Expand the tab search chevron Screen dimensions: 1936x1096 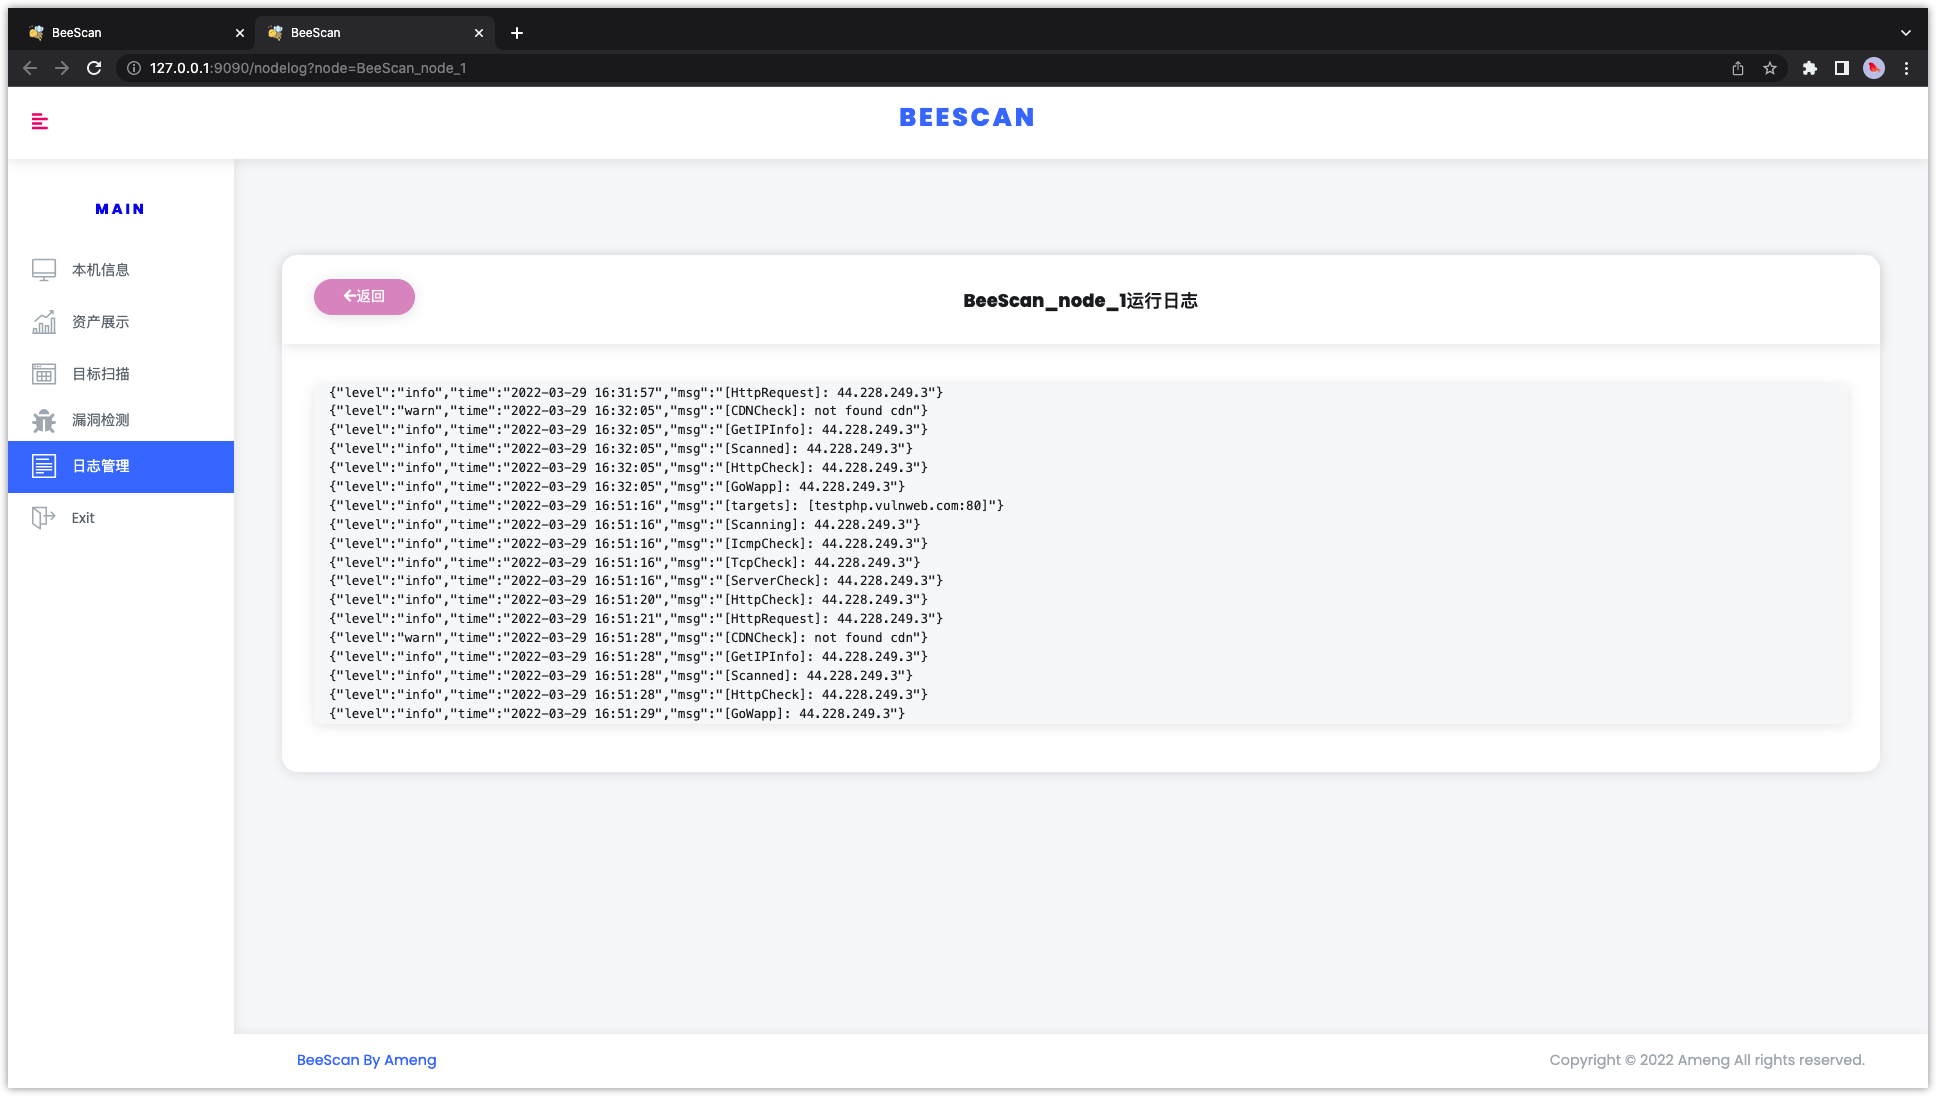pyautogui.click(x=1906, y=33)
